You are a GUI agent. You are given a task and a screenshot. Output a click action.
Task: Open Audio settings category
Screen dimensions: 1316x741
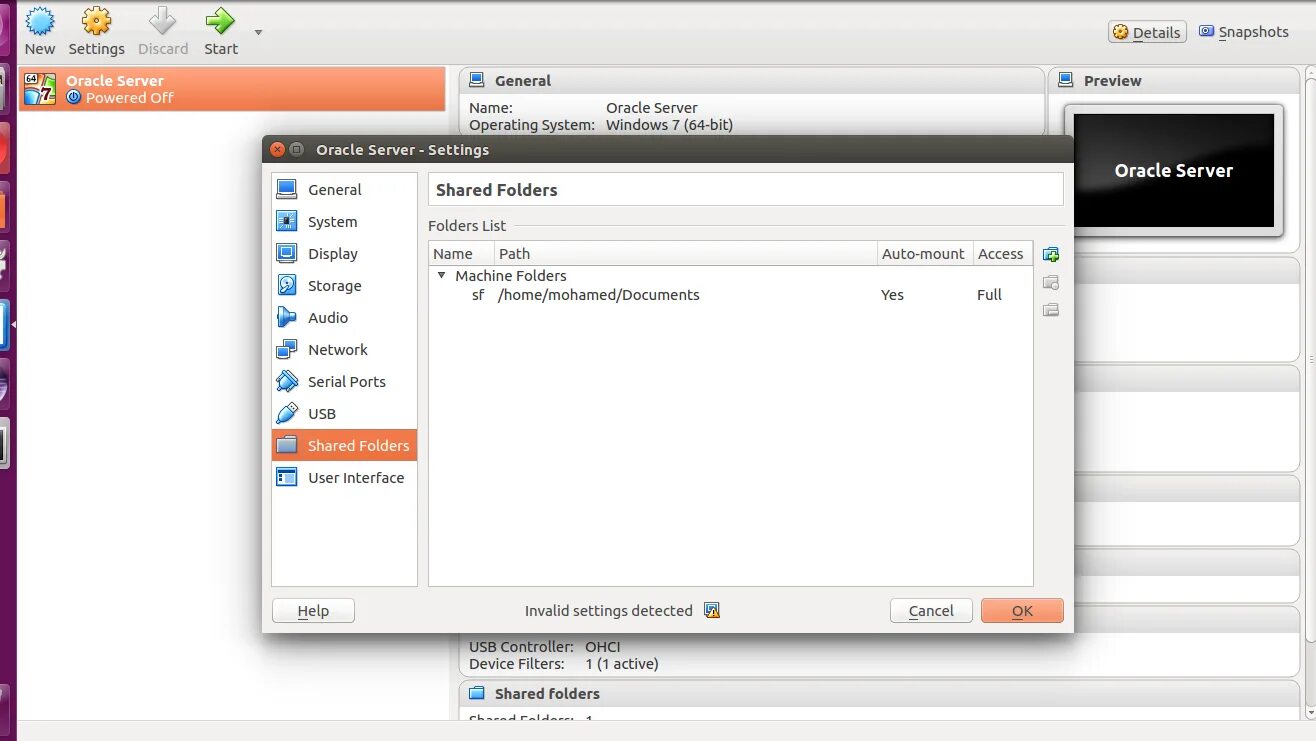click(344, 318)
